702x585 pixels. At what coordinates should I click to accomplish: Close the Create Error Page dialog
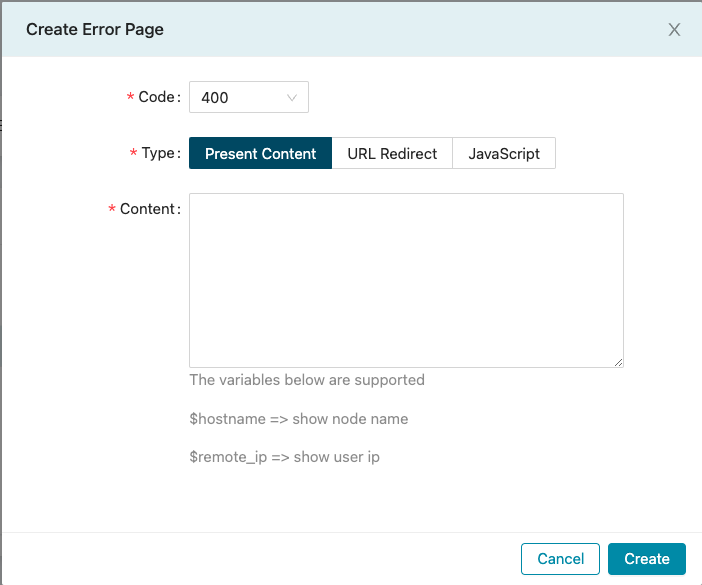674,30
